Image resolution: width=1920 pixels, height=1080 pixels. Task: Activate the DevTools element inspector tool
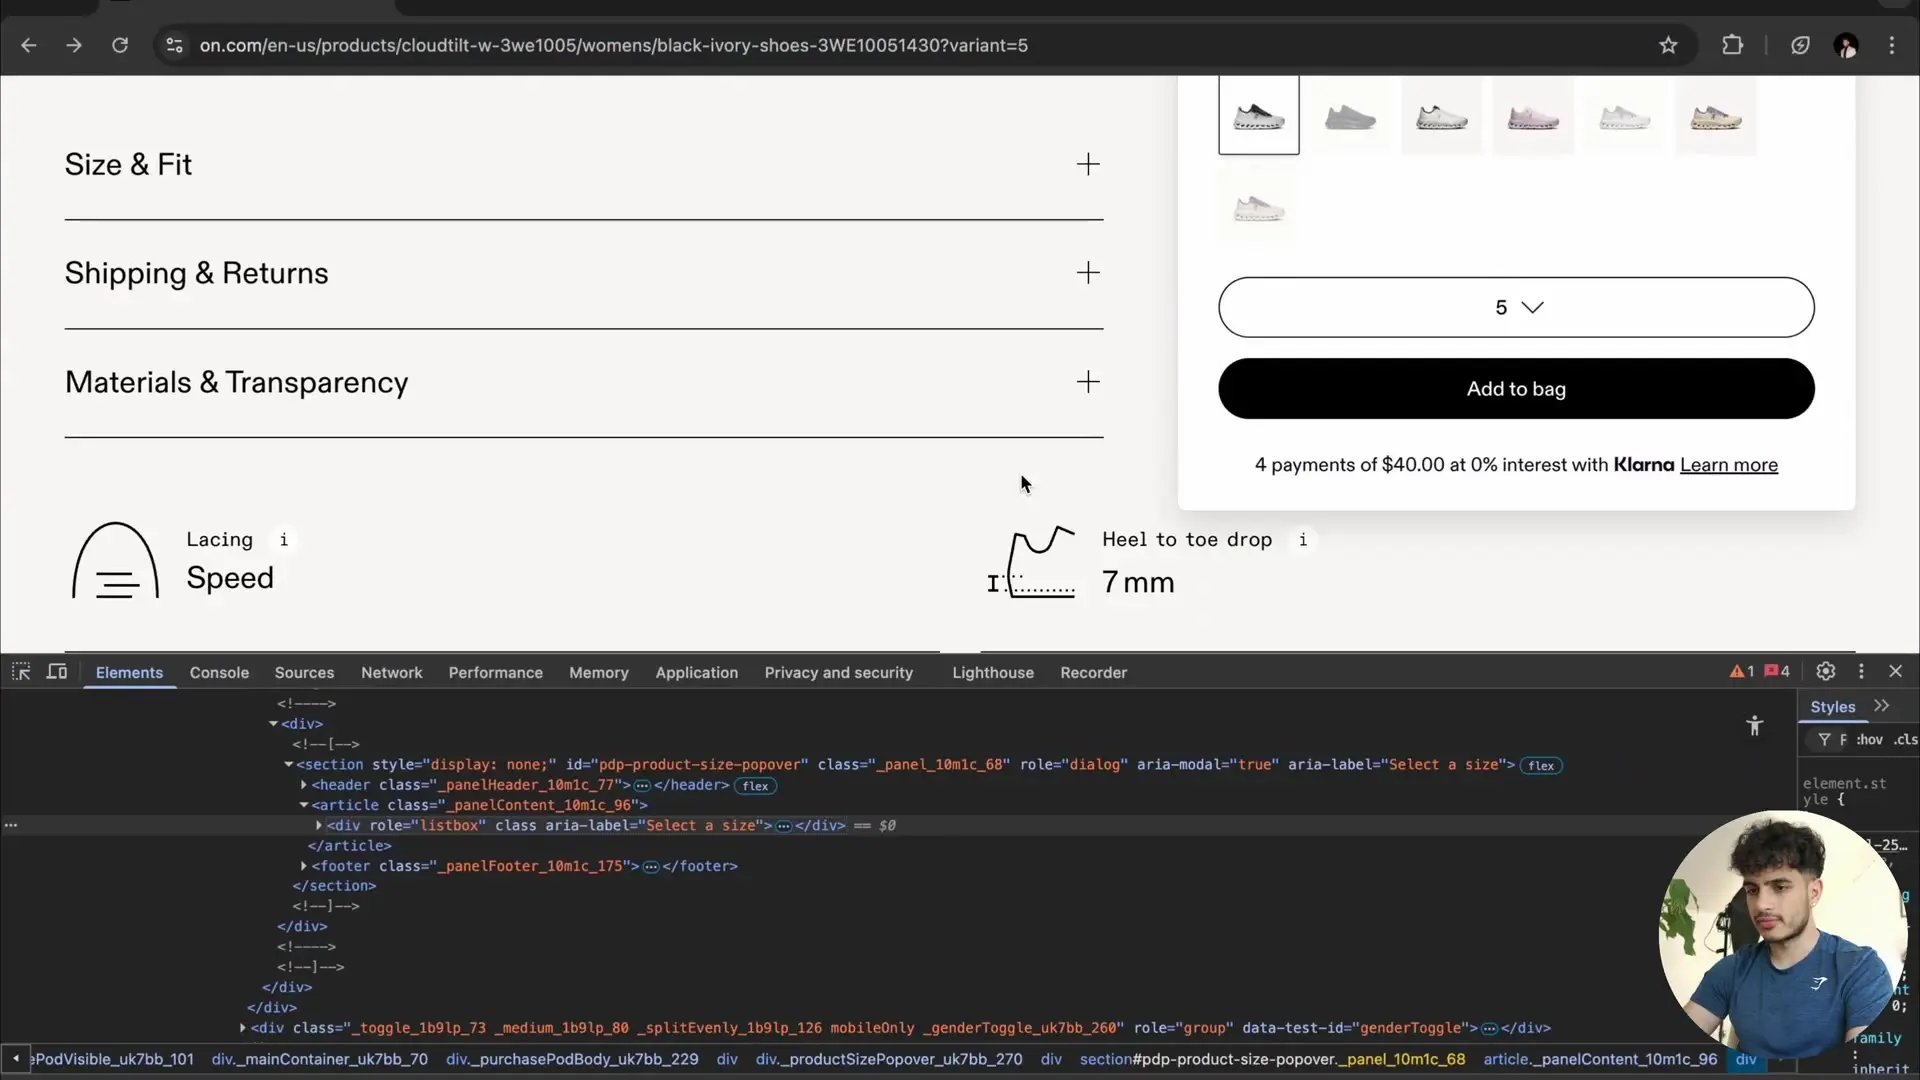(x=21, y=672)
